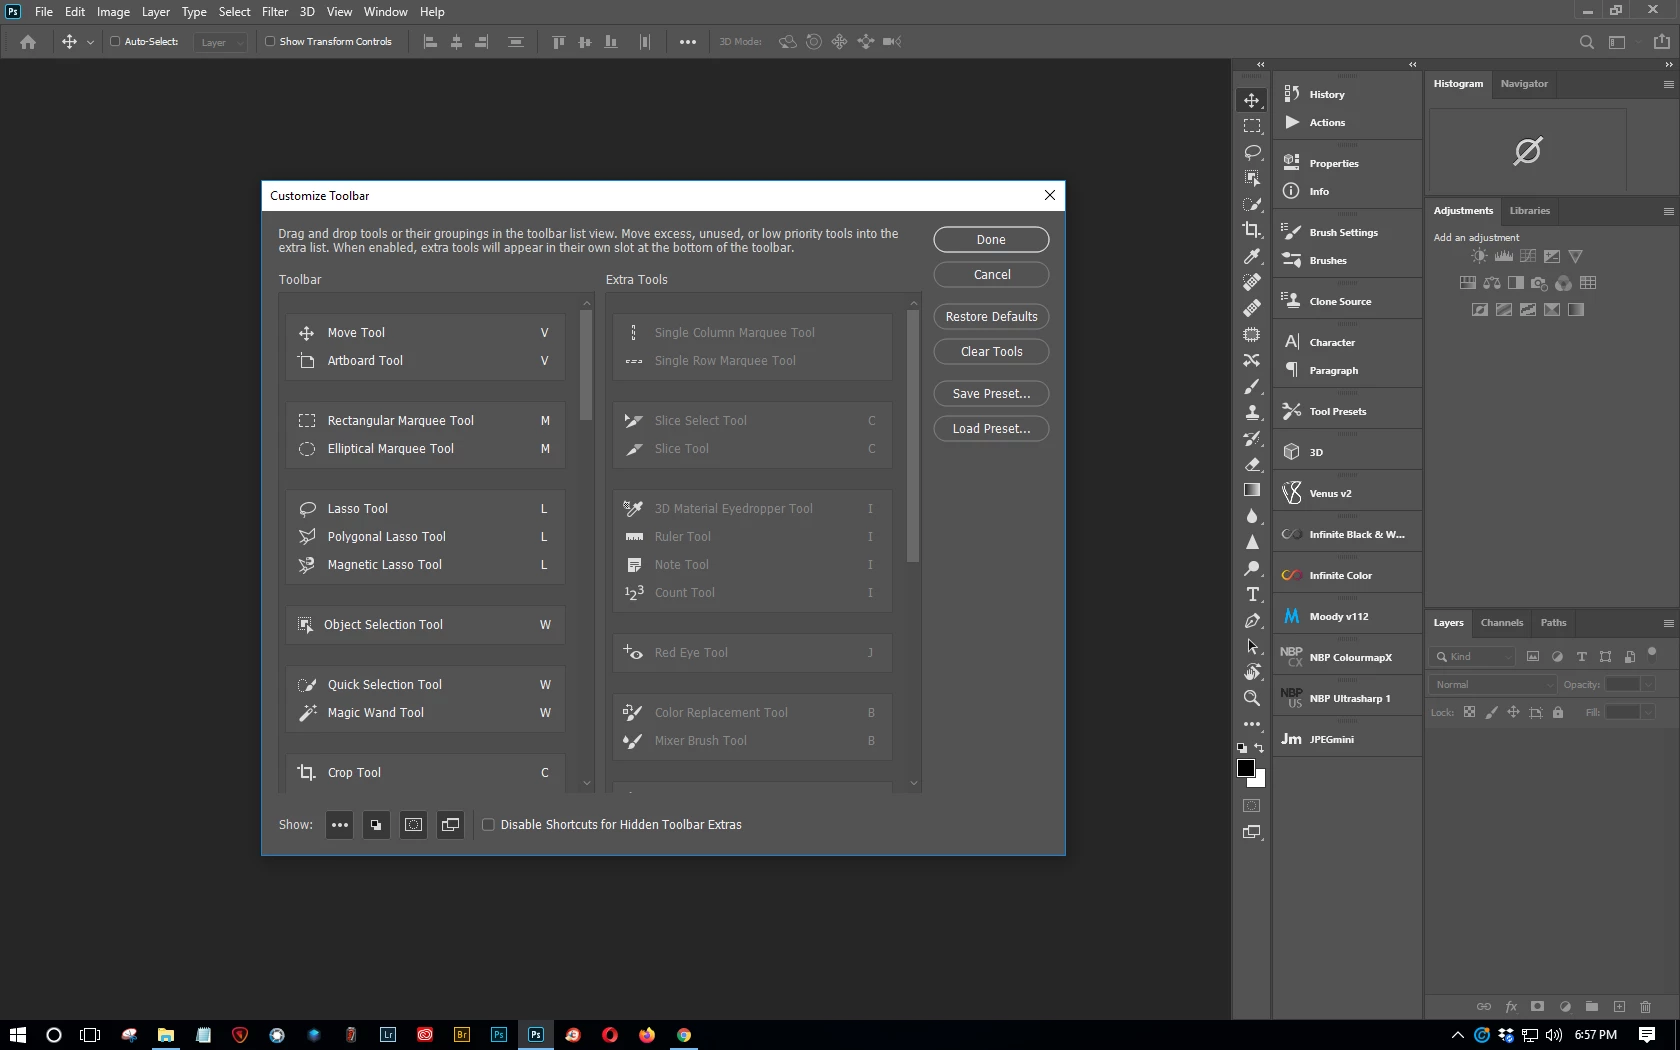
Task: Expand the Normal blend mode dropdown
Action: click(1493, 685)
